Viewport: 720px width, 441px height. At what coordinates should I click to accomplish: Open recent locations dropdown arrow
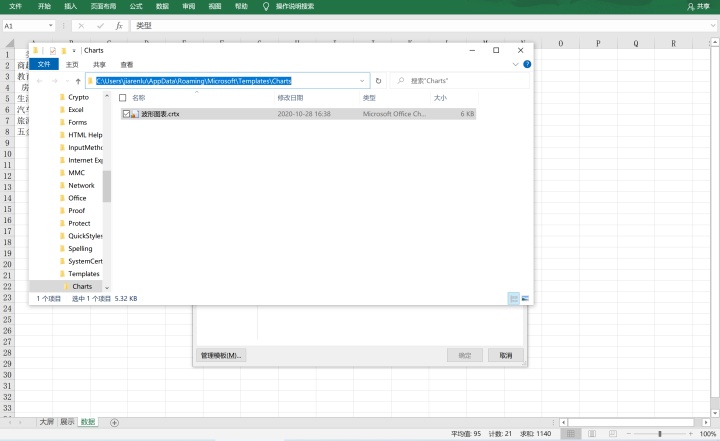(67, 81)
